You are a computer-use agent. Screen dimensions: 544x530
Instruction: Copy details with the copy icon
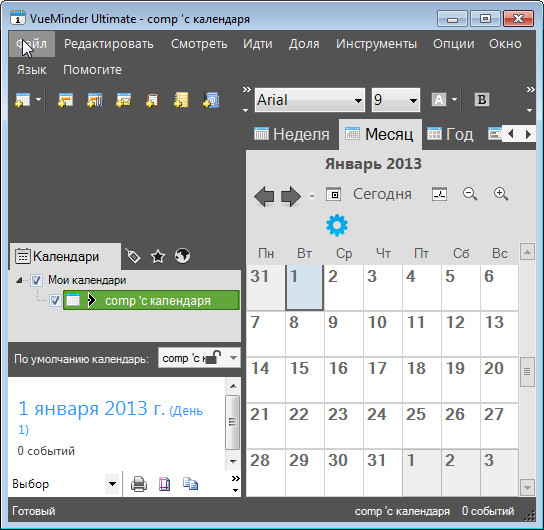190,484
